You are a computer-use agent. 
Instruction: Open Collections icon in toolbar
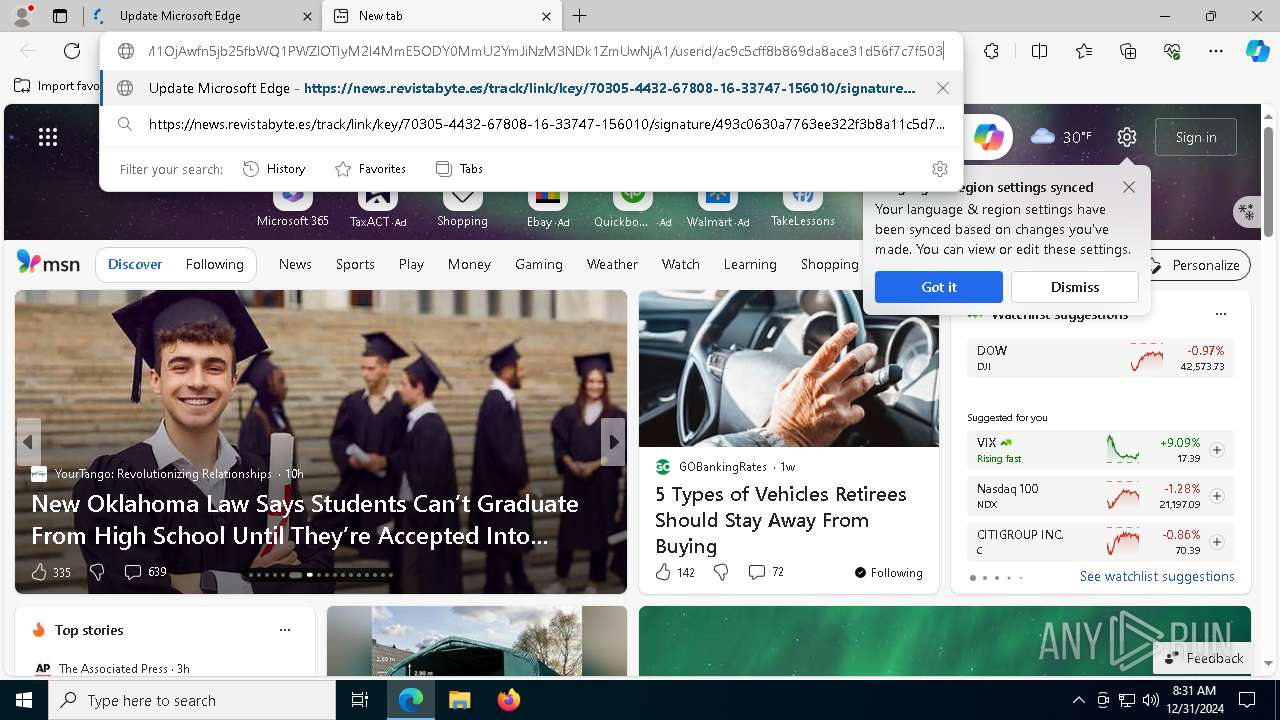pyautogui.click(x=1128, y=51)
